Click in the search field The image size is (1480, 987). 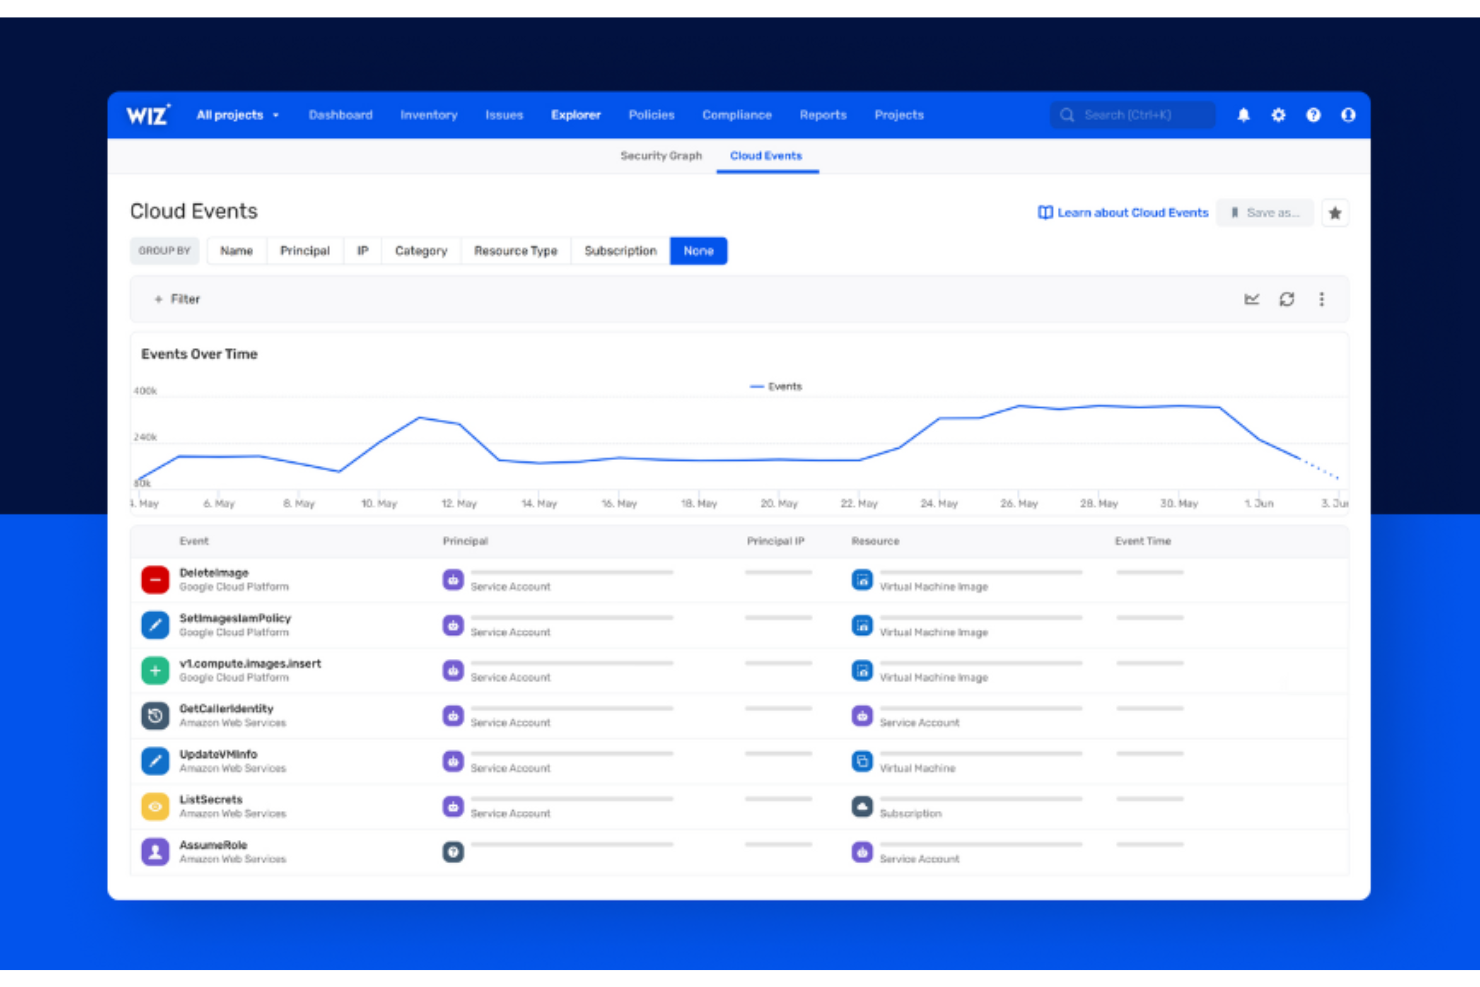(1133, 115)
